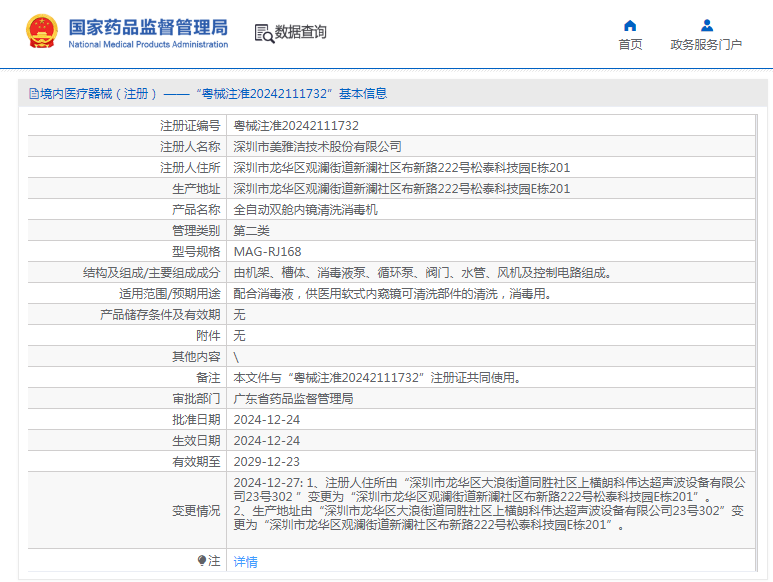Select model MAG-RJ168
Screen dimensions: 773x582
pos(267,252)
